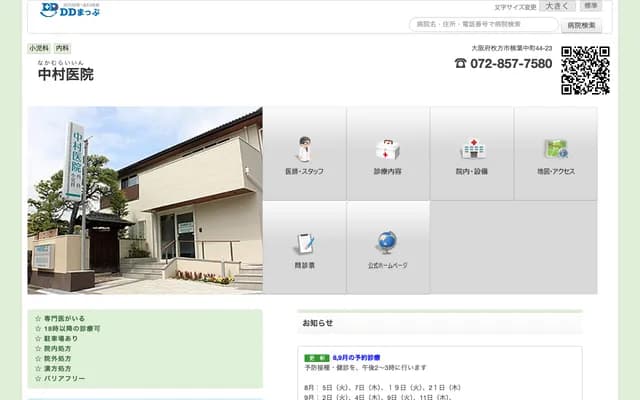Viewport: 640px width, 400px height.
Task: Focus the hospital search input field
Action: (x=484, y=24)
